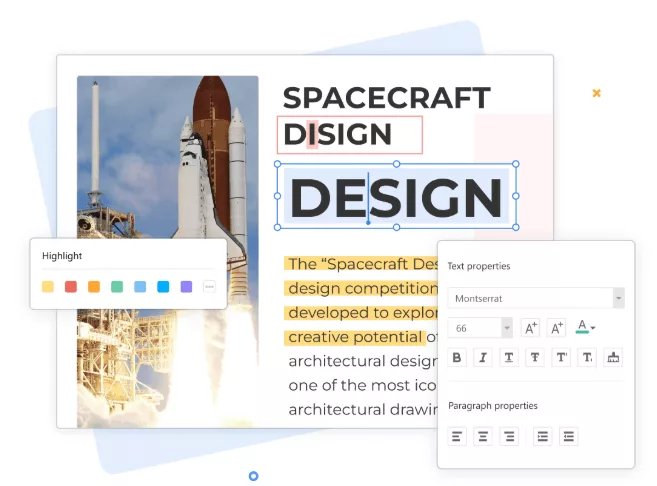Align paragraph to the left

(458, 436)
